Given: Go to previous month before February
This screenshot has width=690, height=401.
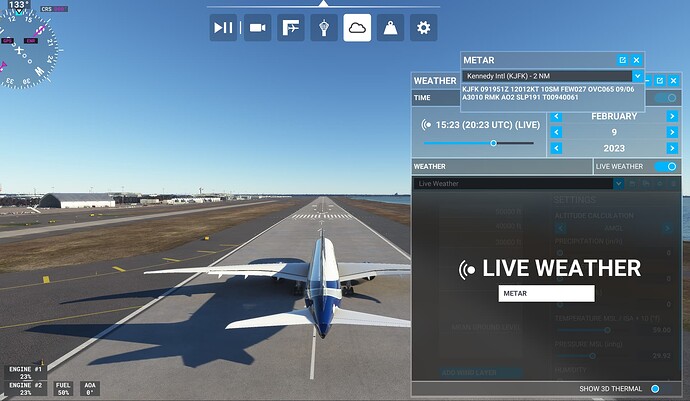Looking at the screenshot, I should (x=556, y=116).
